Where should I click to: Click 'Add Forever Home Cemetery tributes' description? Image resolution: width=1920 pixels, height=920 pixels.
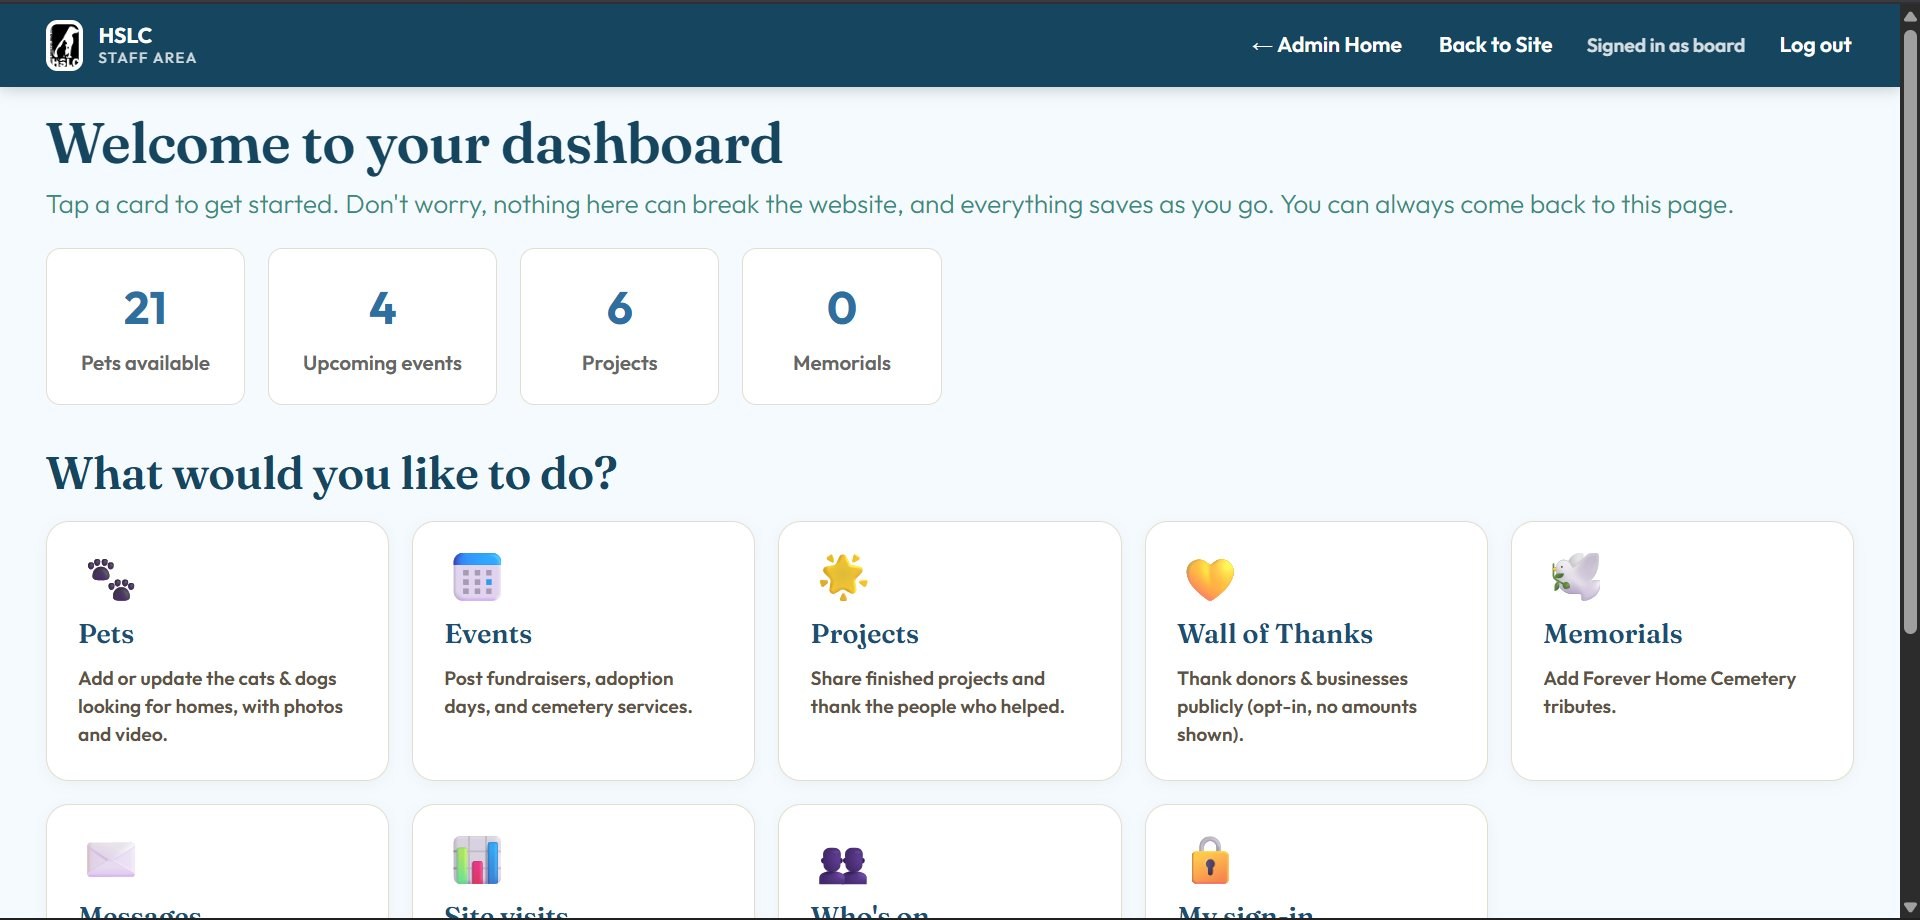(1669, 692)
